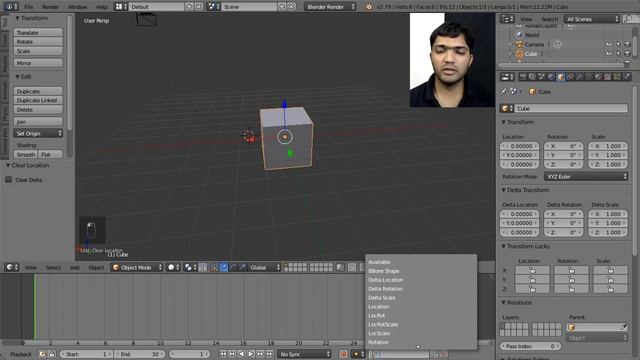Open the Scene properties tab icon
Screen dimensions: 640x360
[x=542, y=77]
